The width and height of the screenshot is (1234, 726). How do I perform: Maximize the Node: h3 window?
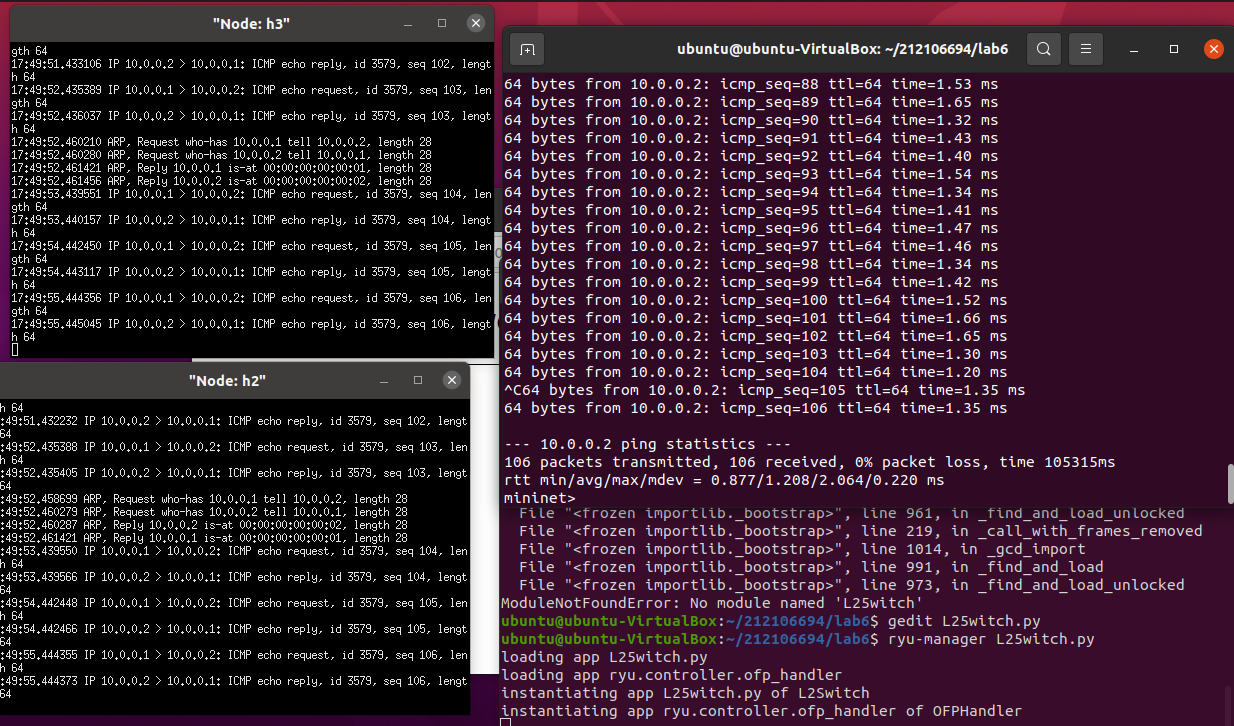point(442,22)
